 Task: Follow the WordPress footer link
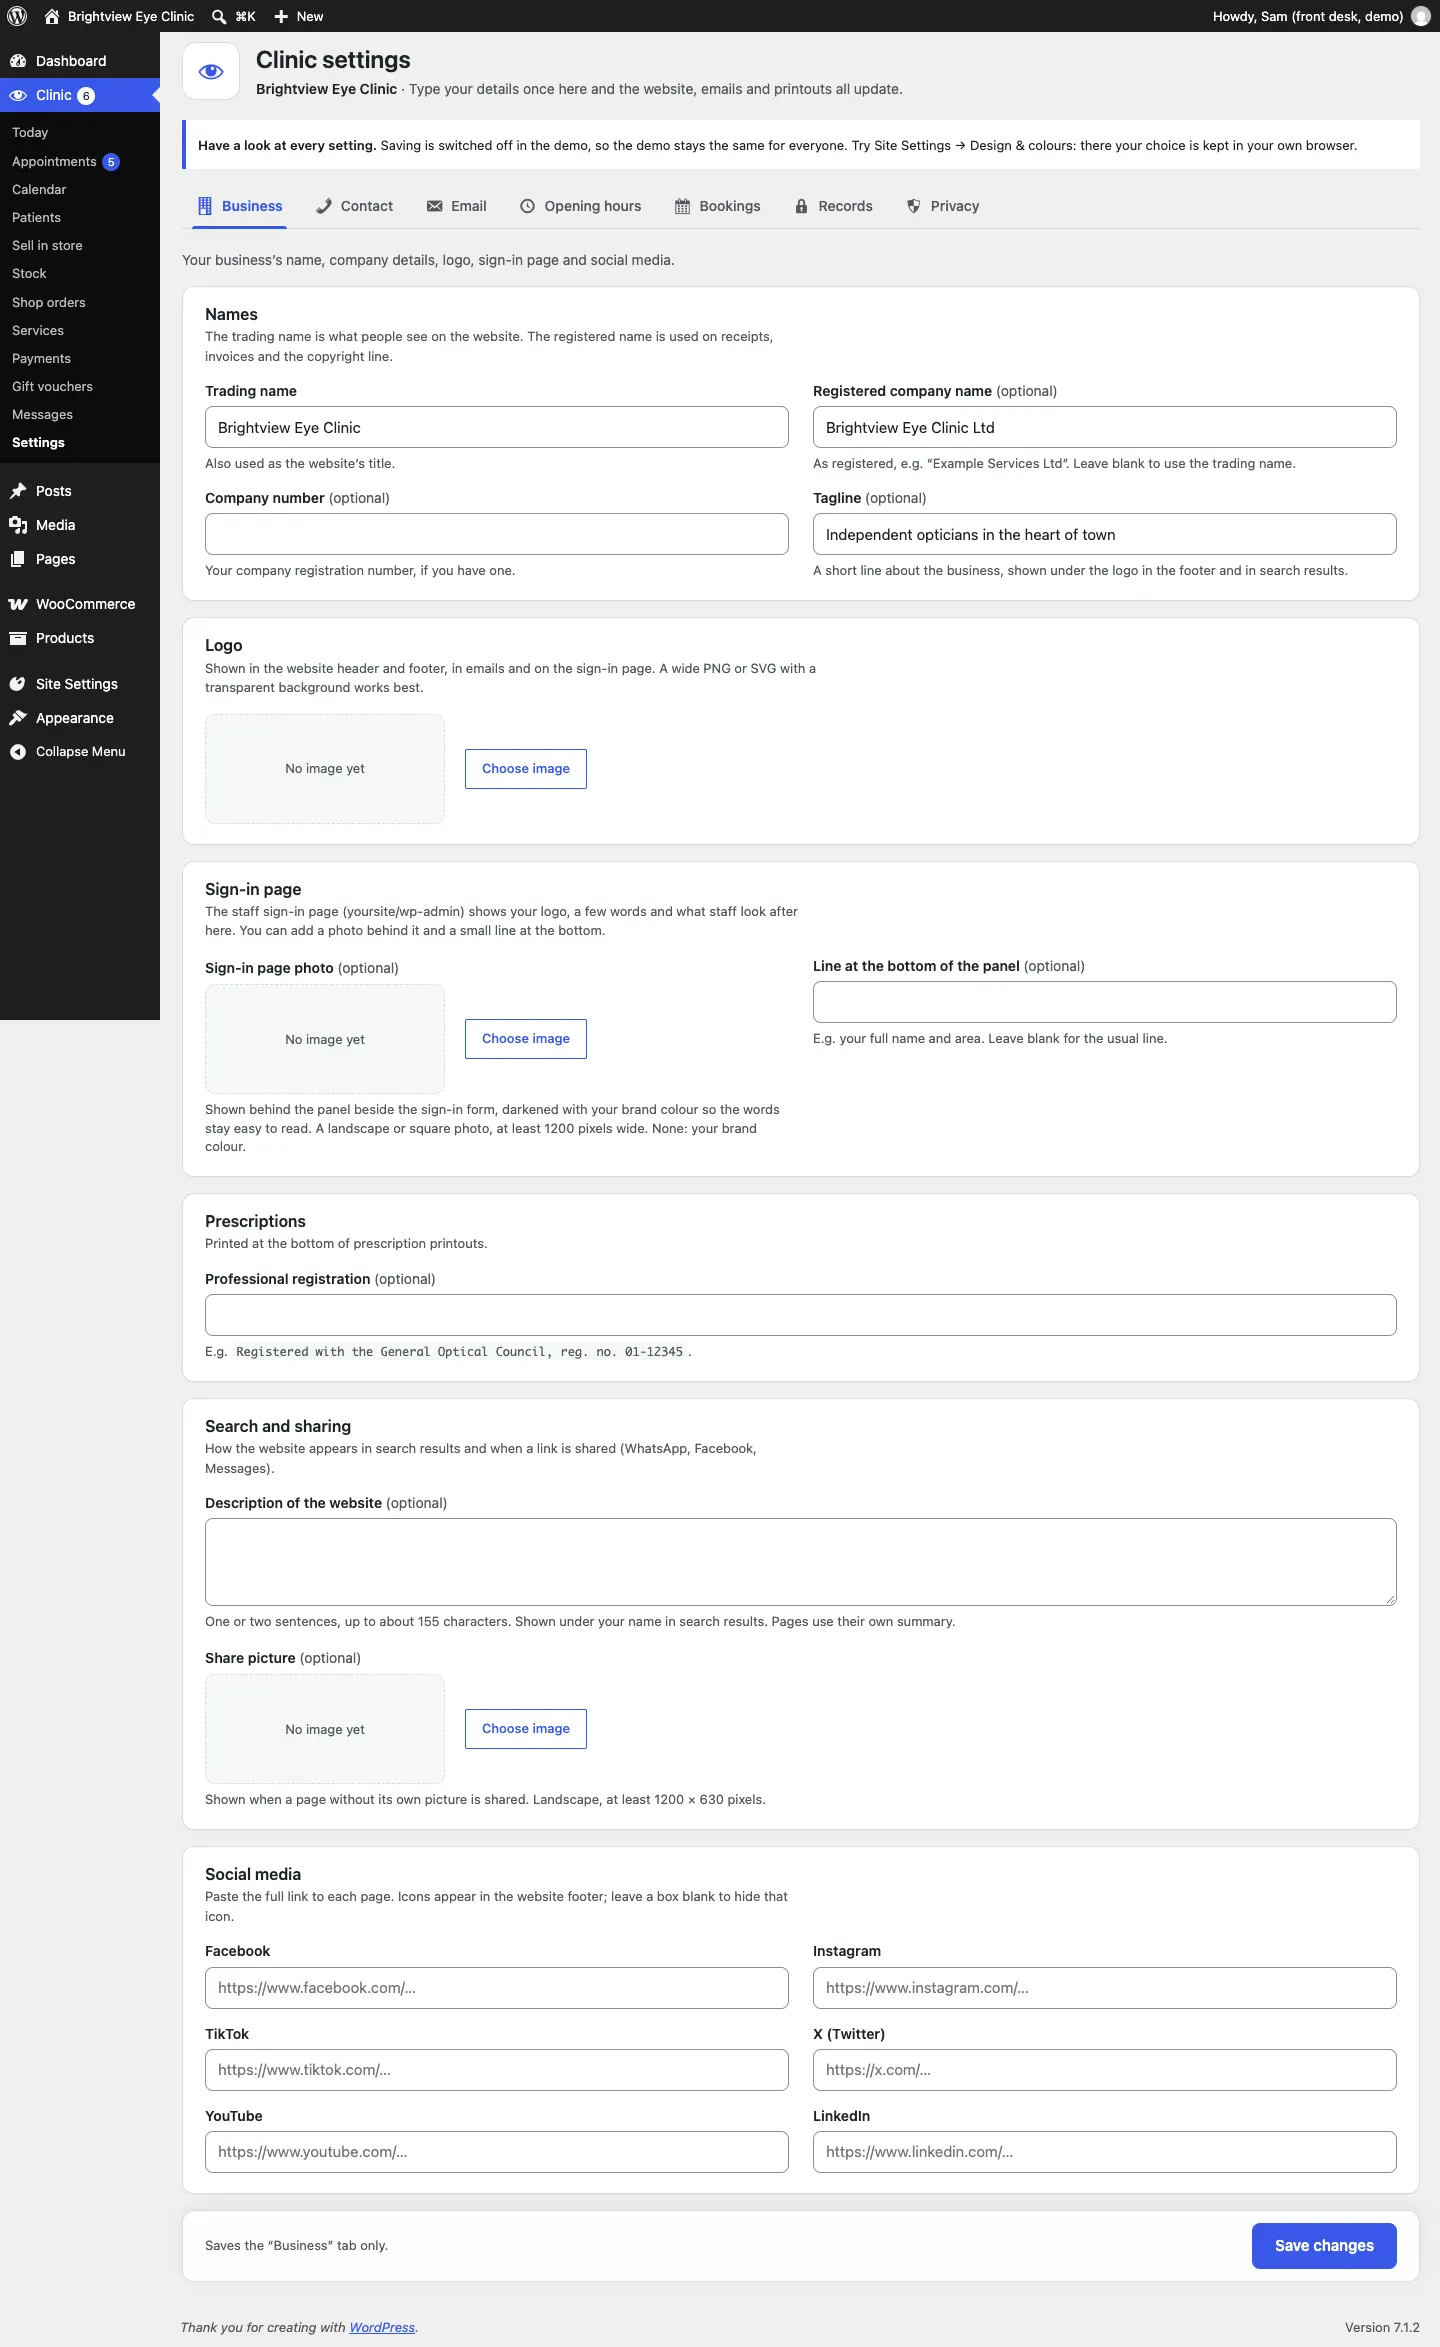pyautogui.click(x=382, y=2327)
